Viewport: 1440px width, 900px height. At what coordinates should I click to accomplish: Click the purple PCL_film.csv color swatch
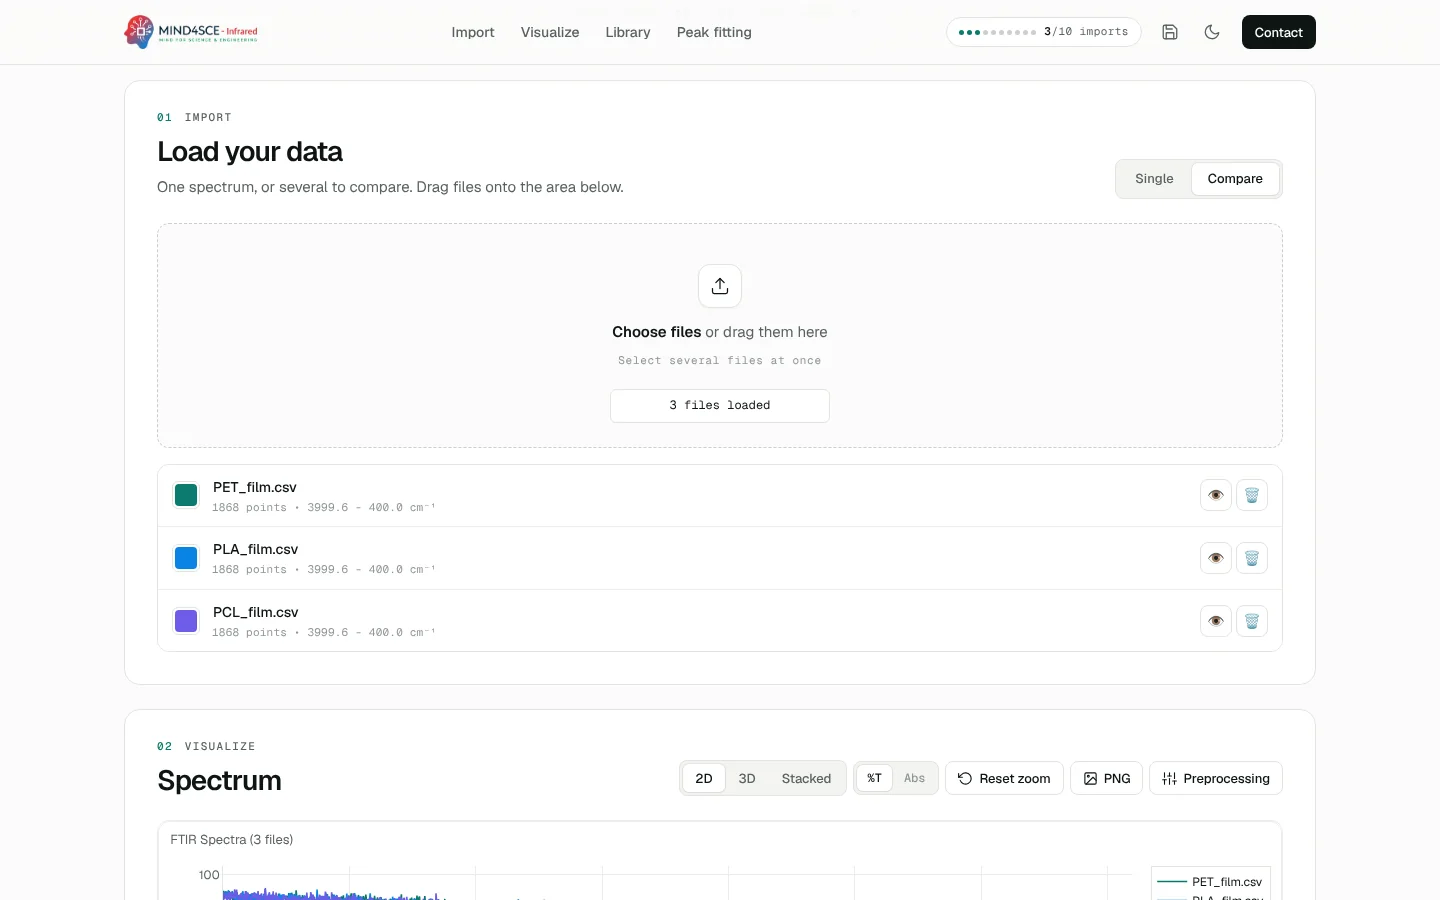click(x=186, y=621)
